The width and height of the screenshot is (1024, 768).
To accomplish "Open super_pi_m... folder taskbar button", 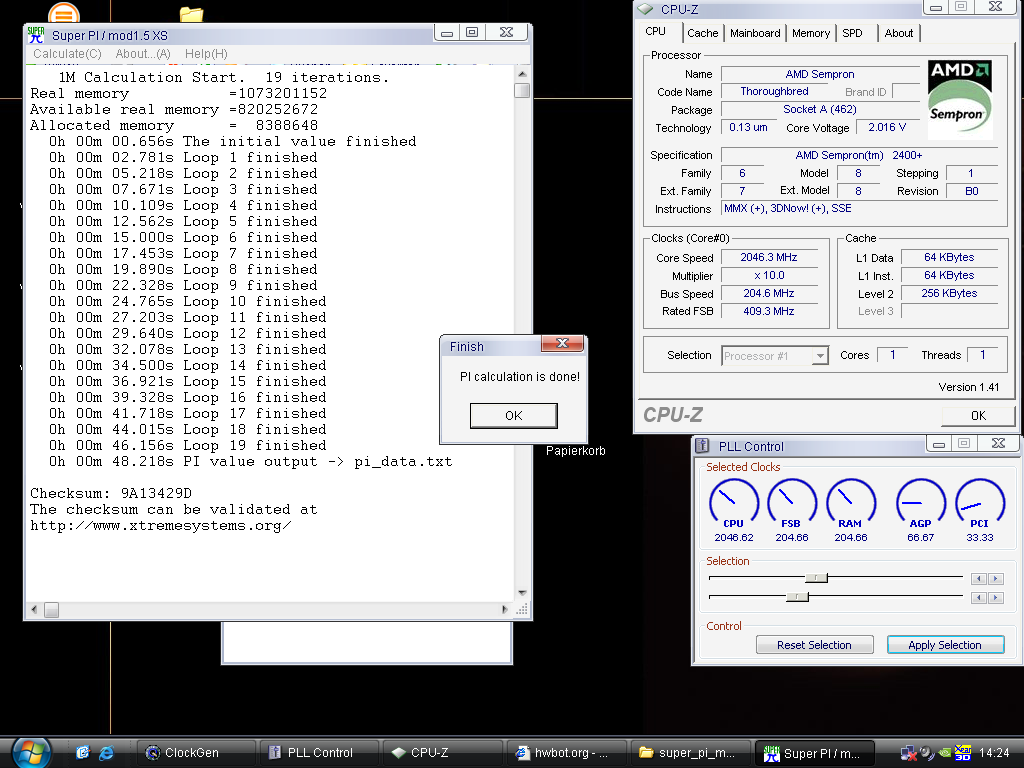I will pos(690,753).
